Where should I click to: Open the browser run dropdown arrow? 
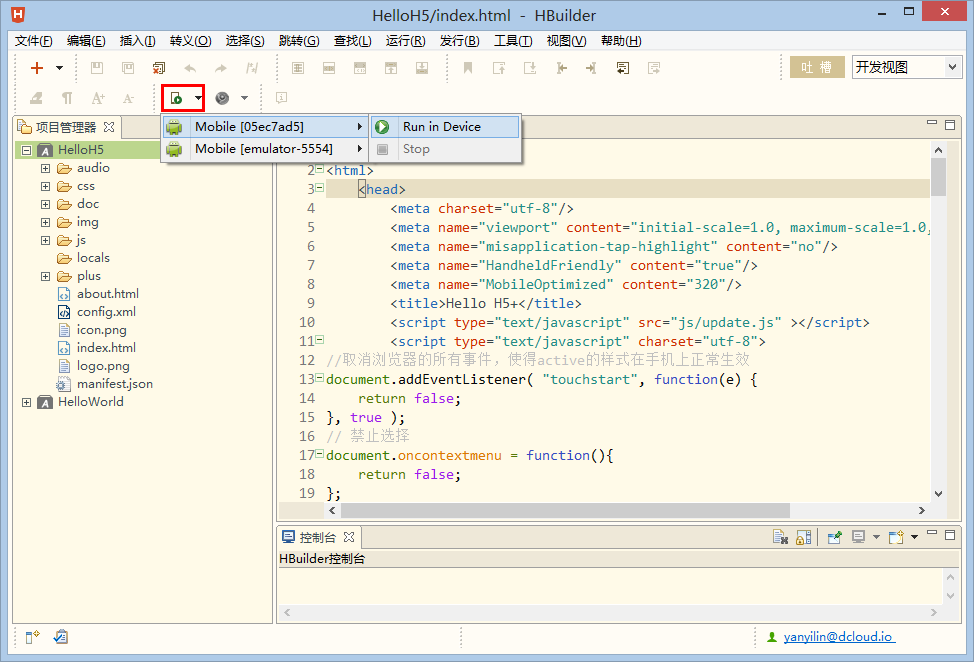tap(244, 98)
